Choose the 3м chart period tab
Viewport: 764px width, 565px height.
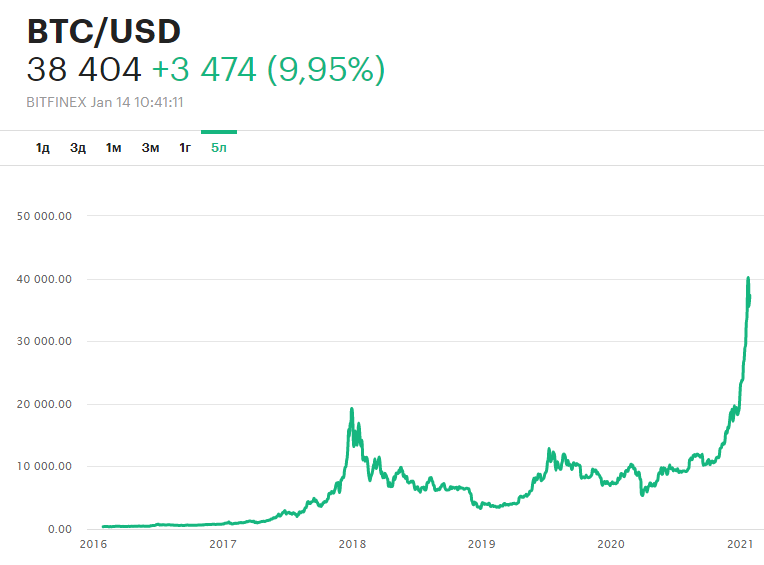pyautogui.click(x=150, y=148)
